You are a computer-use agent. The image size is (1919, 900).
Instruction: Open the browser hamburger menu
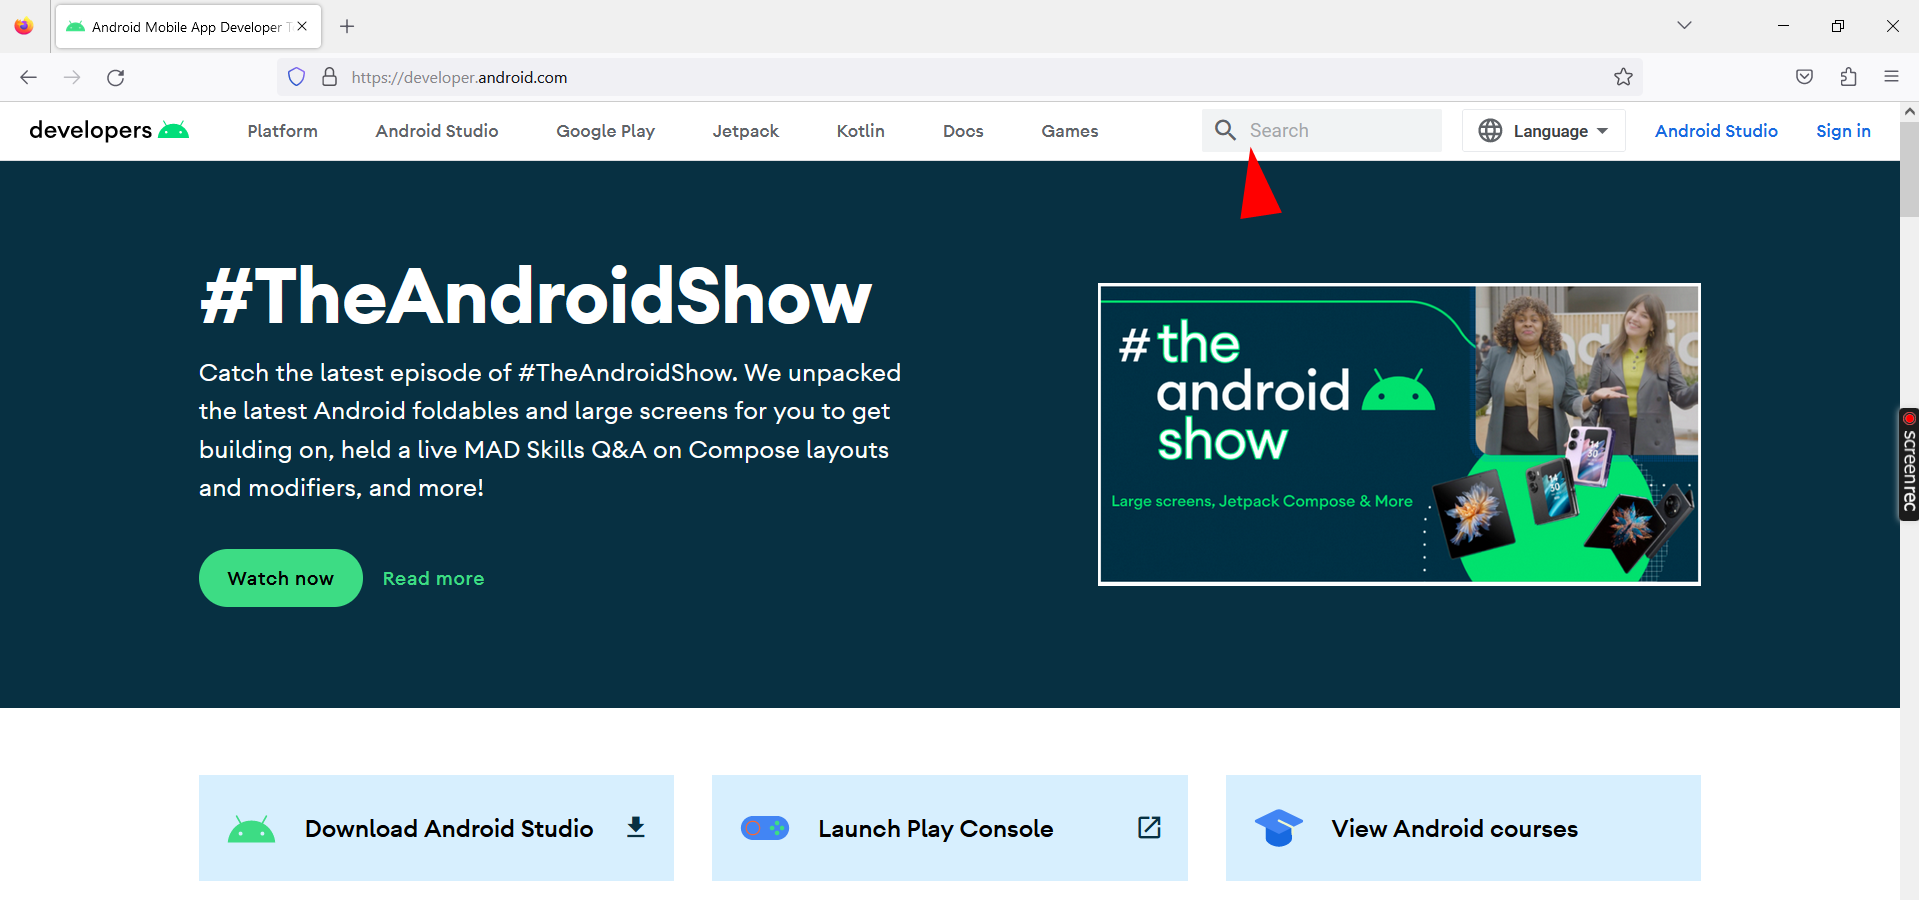coord(1891,76)
